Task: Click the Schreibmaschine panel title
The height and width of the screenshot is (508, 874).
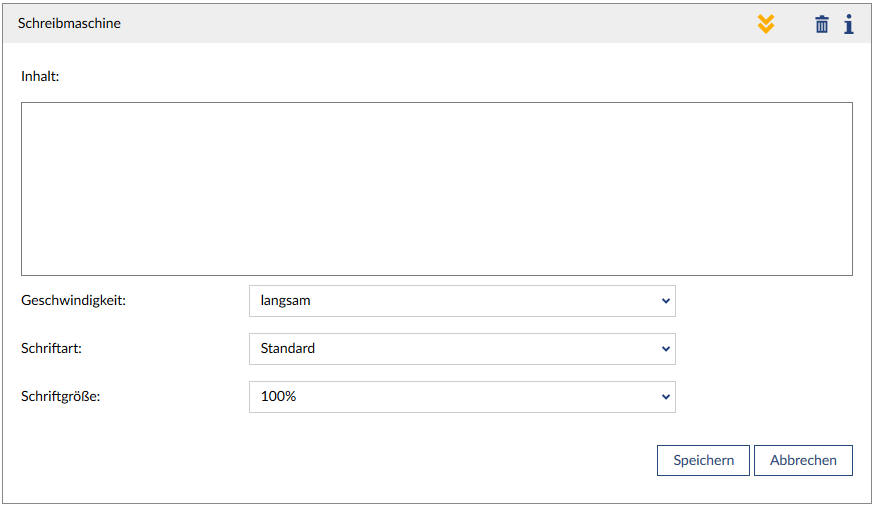Action: (69, 23)
